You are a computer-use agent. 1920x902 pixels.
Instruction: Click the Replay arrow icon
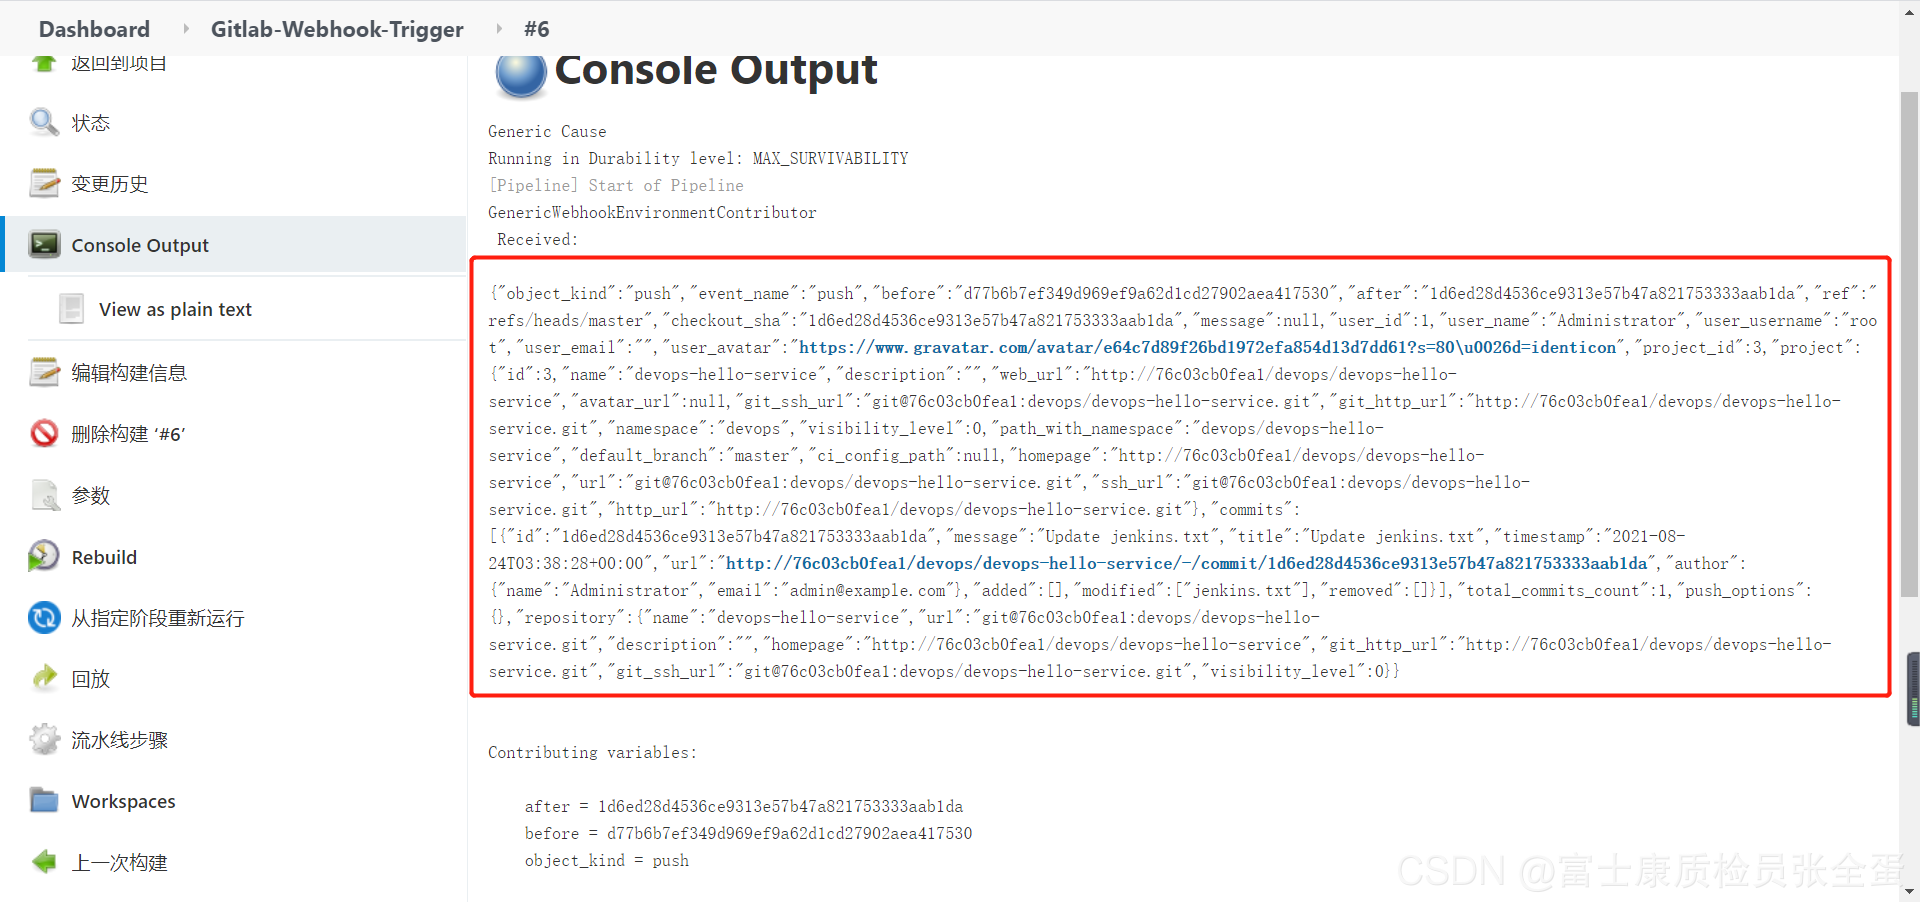[44, 678]
